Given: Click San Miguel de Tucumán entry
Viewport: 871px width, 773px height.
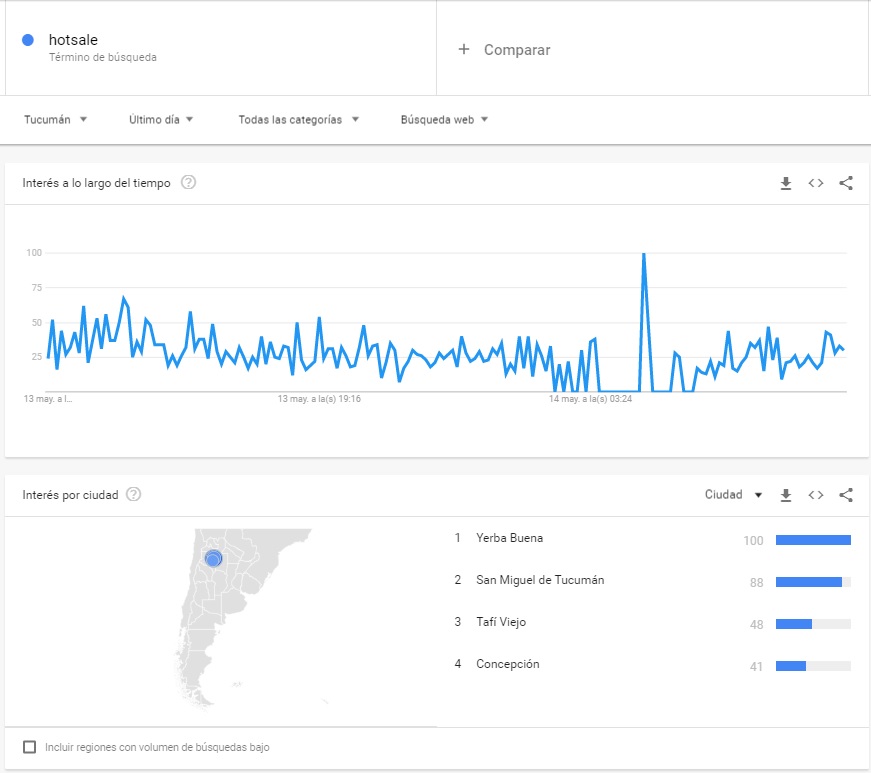Looking at the screenshot, I should point(540,580).
